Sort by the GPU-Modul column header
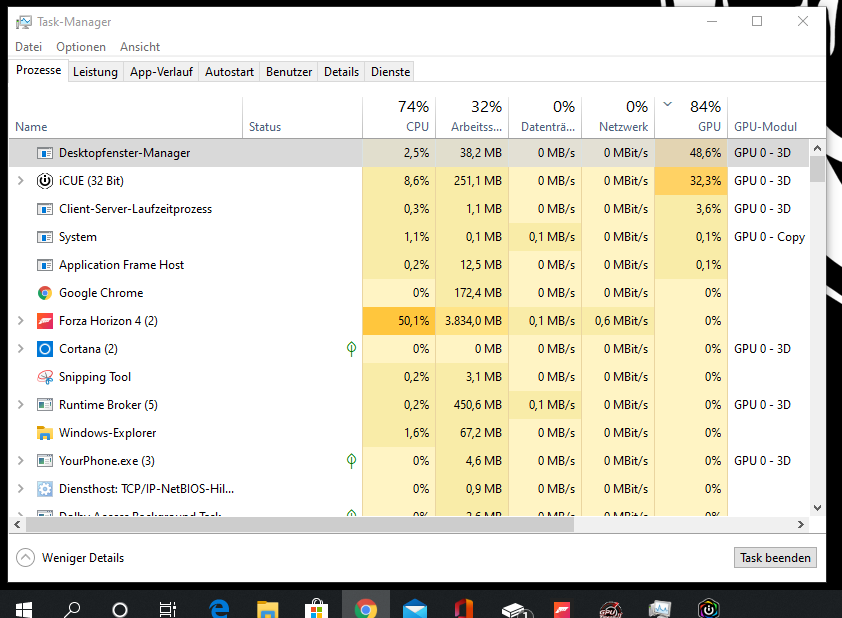The image size is (842, 618). tap(768, 117)
